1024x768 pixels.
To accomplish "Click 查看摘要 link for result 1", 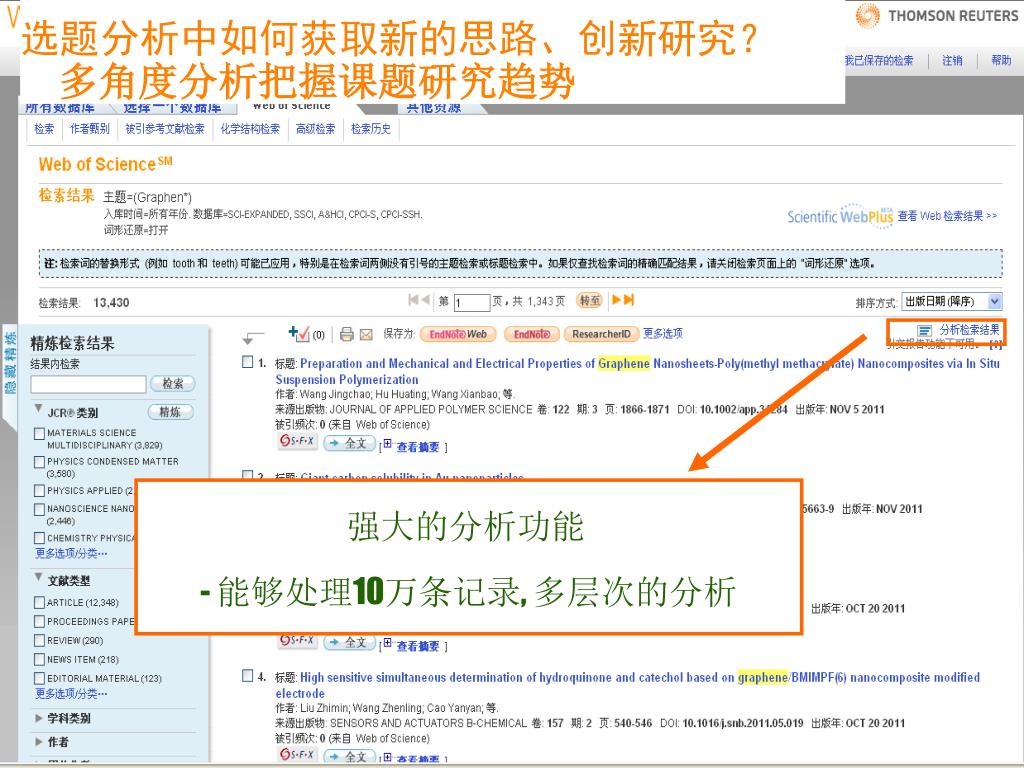I will point(418,447).
